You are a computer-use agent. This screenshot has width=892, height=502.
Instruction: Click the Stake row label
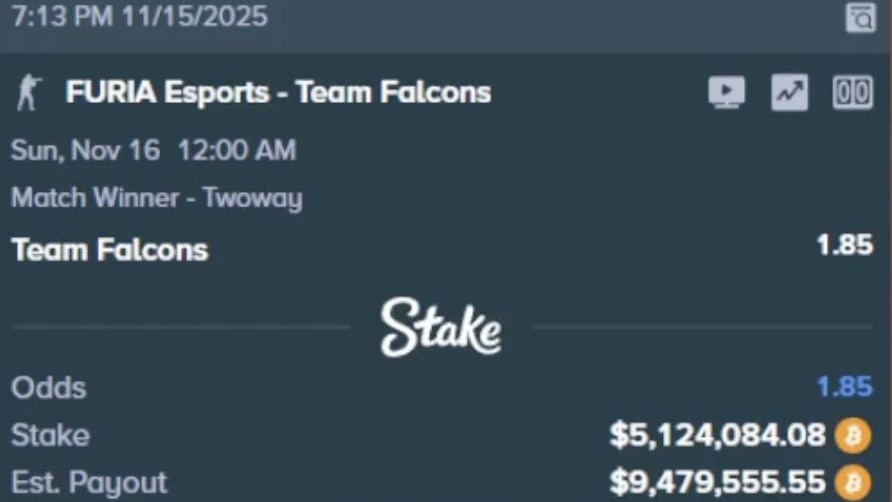point(50,435)
